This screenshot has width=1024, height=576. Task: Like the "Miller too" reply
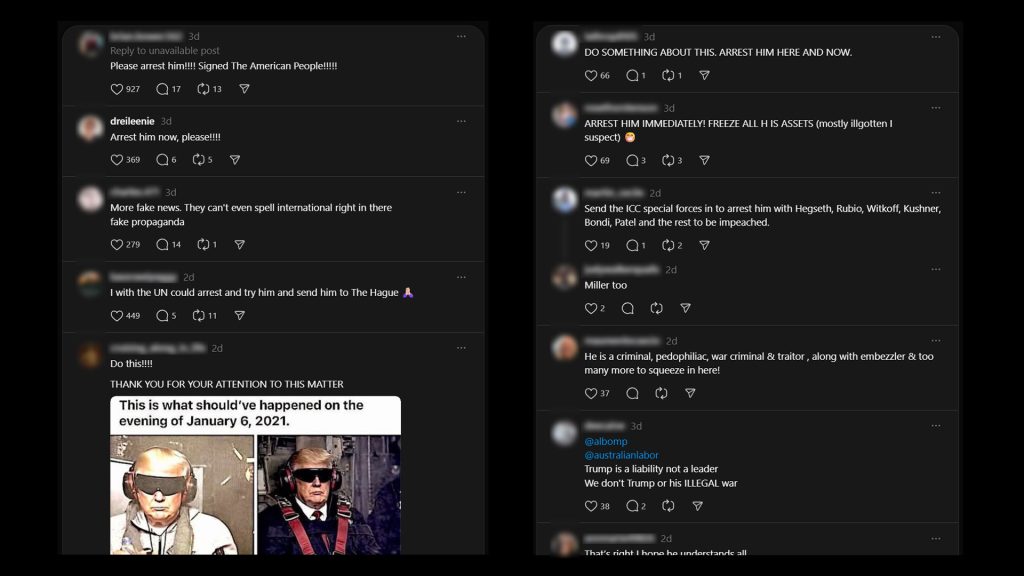591,308
